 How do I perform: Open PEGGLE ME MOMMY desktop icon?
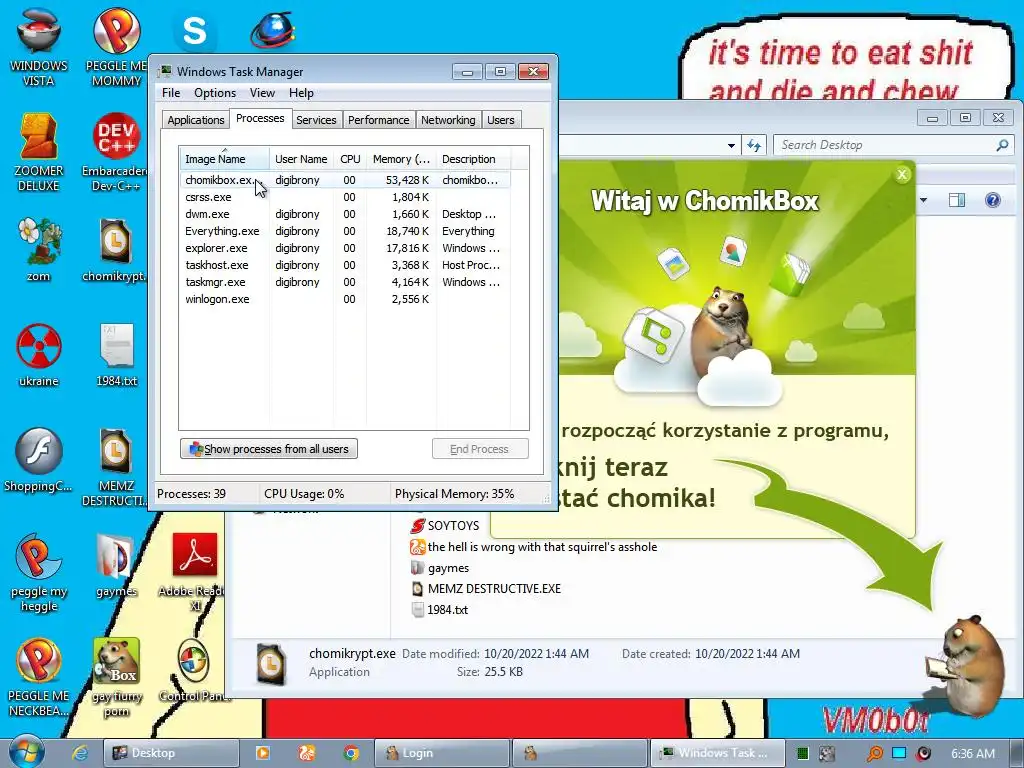coord(116,46)
